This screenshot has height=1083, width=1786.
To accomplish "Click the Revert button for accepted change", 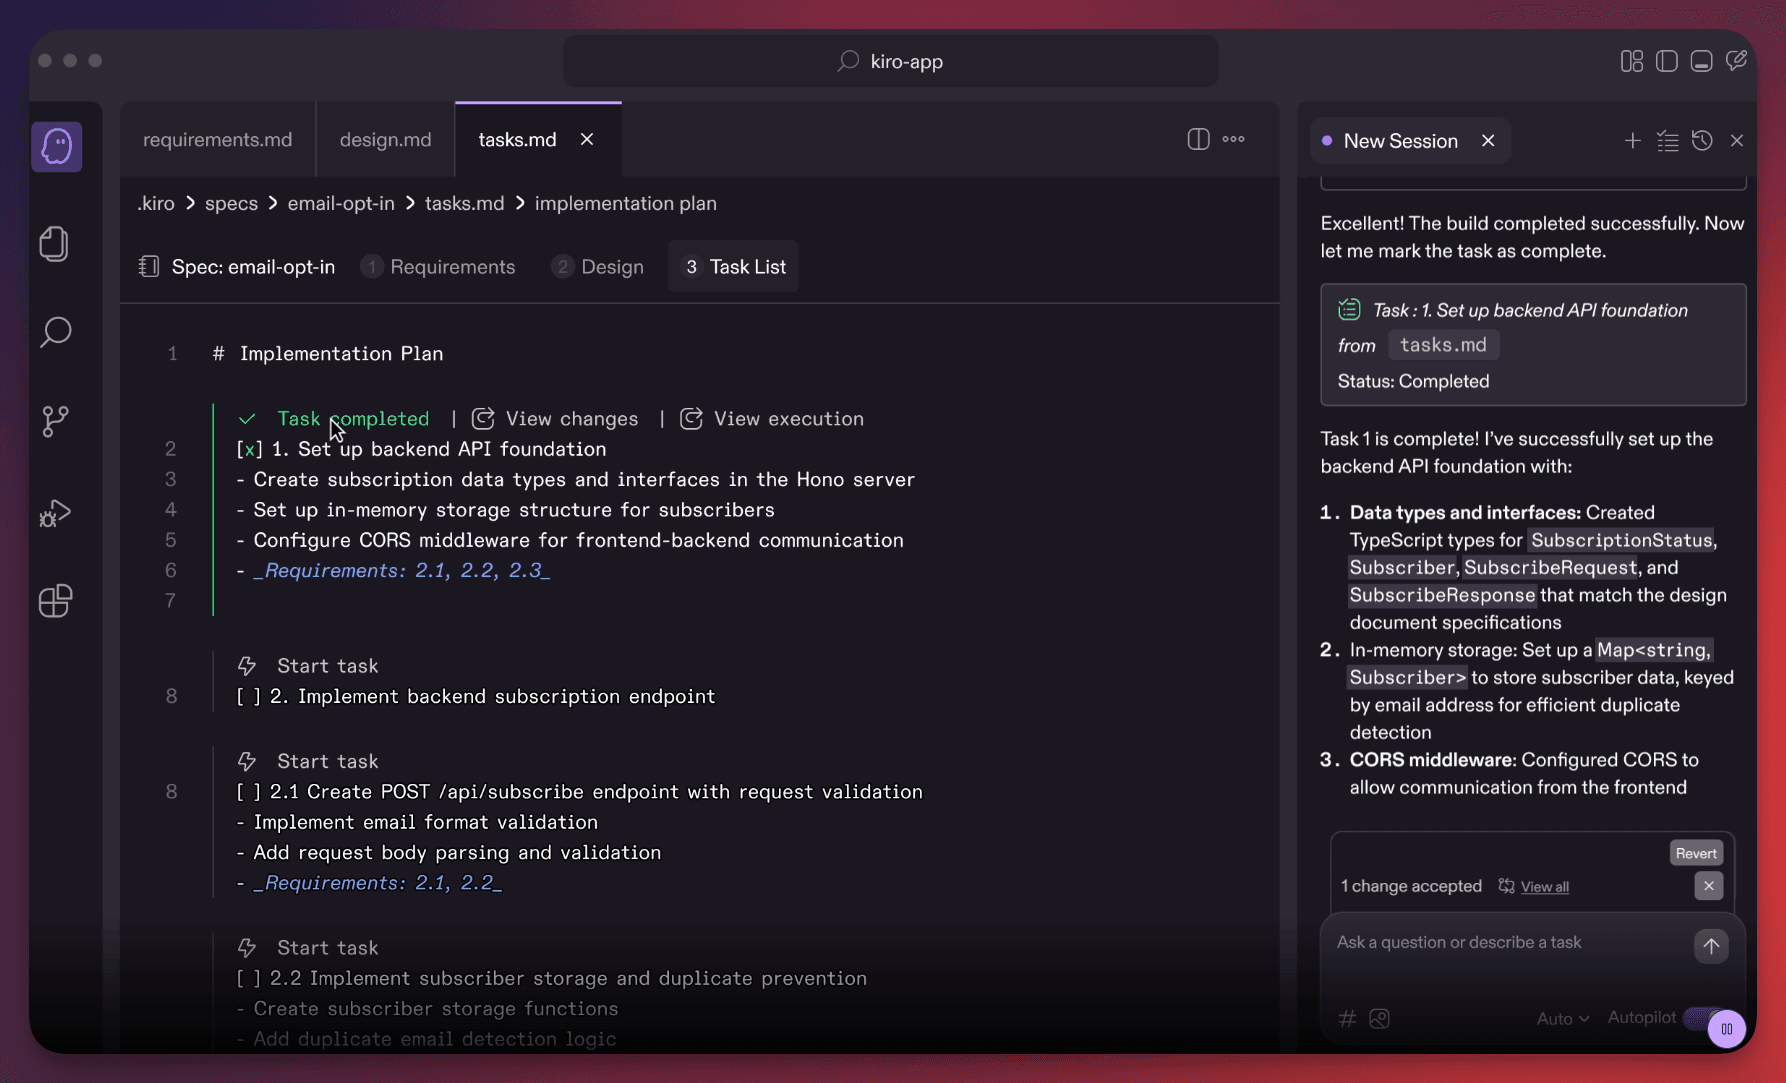I will coord(1695,852).
